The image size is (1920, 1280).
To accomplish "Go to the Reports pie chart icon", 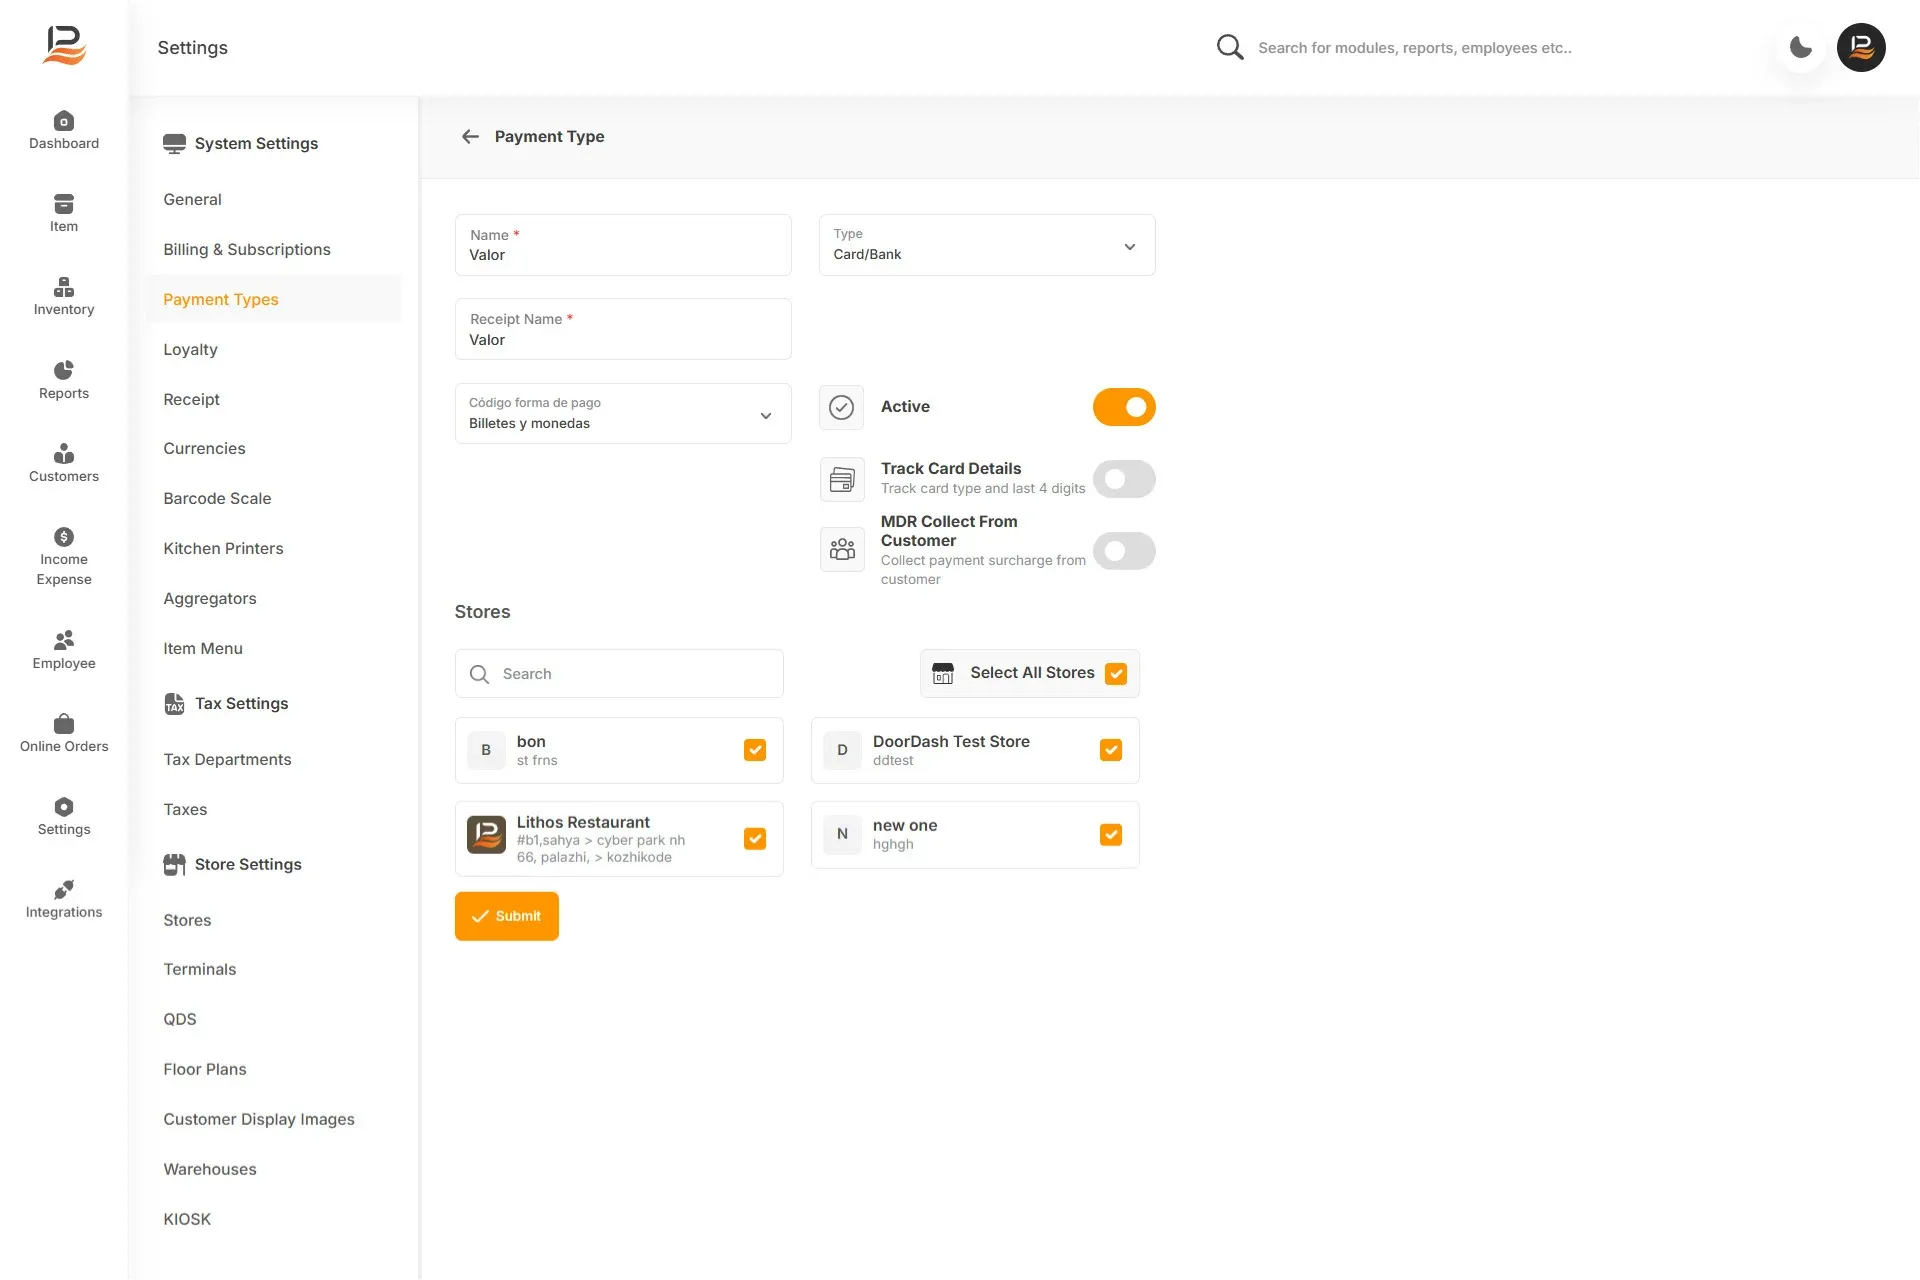I will pos(63,370).
